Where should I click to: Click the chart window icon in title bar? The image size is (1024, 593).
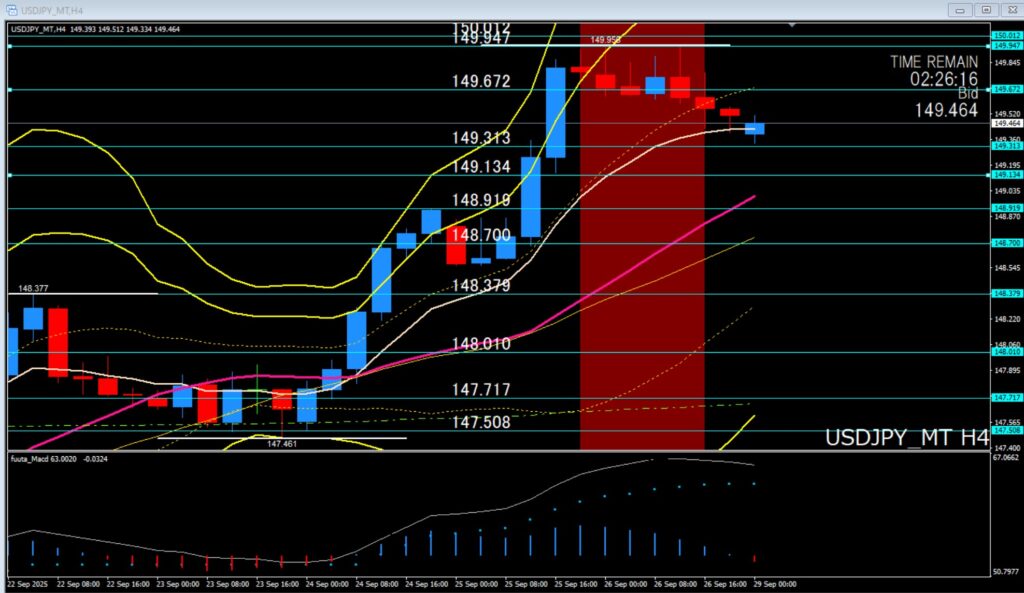pyautogui.click(x=11, y=9)
